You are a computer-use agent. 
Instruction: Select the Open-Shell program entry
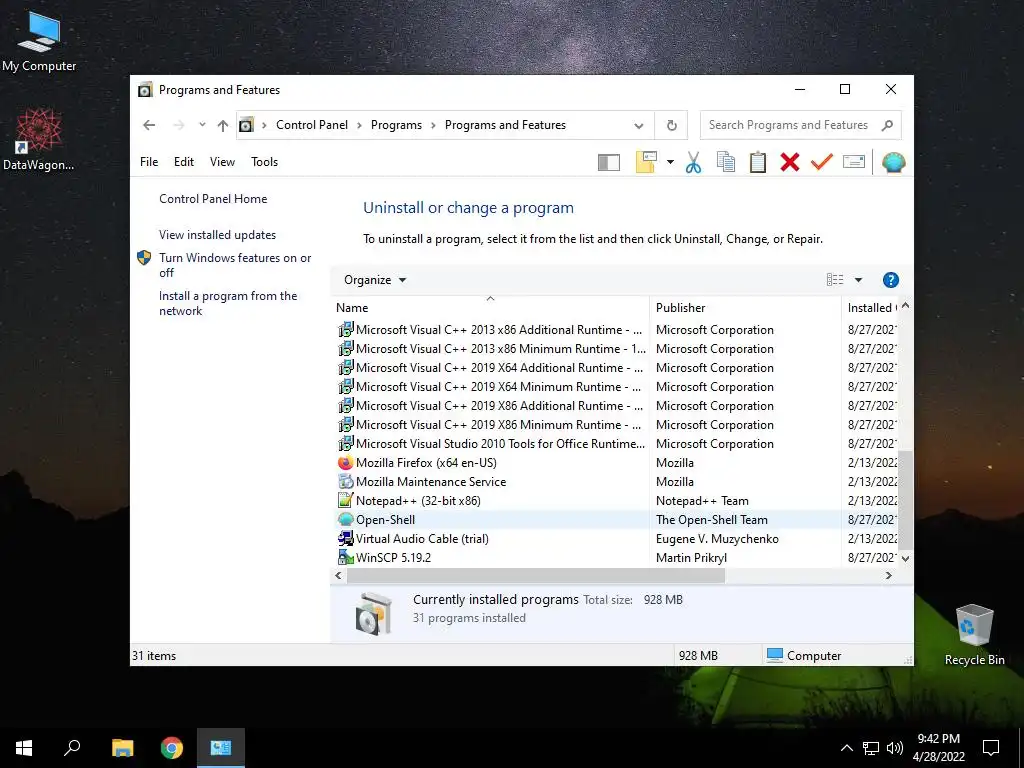[616, 519]
